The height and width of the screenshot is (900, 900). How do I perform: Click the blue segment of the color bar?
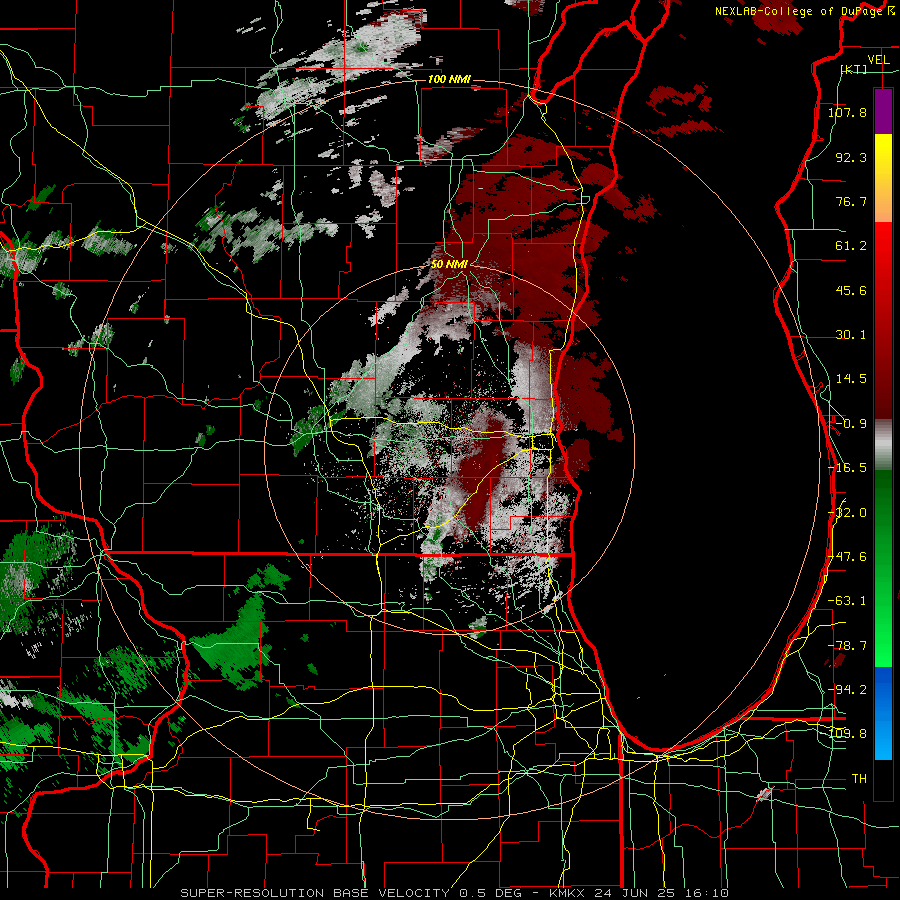point(883,713)
